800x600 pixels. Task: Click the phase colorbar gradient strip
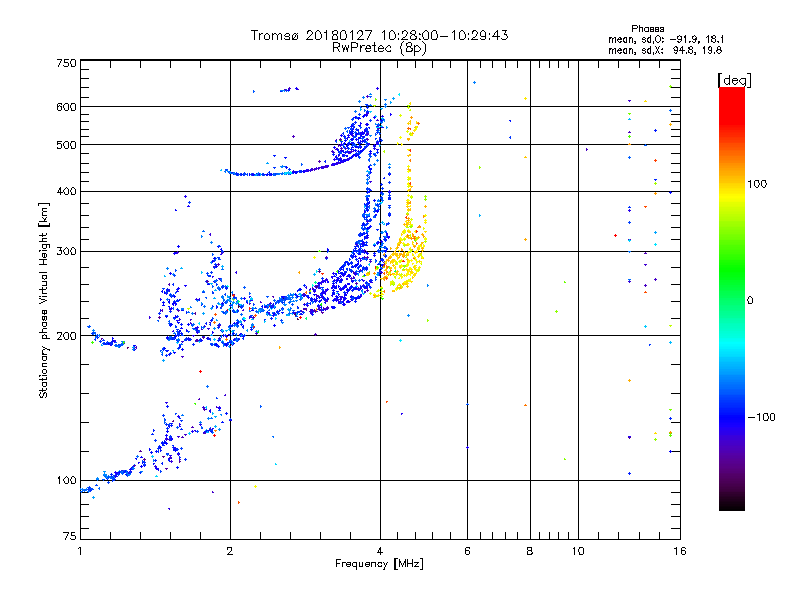(732, 299)
